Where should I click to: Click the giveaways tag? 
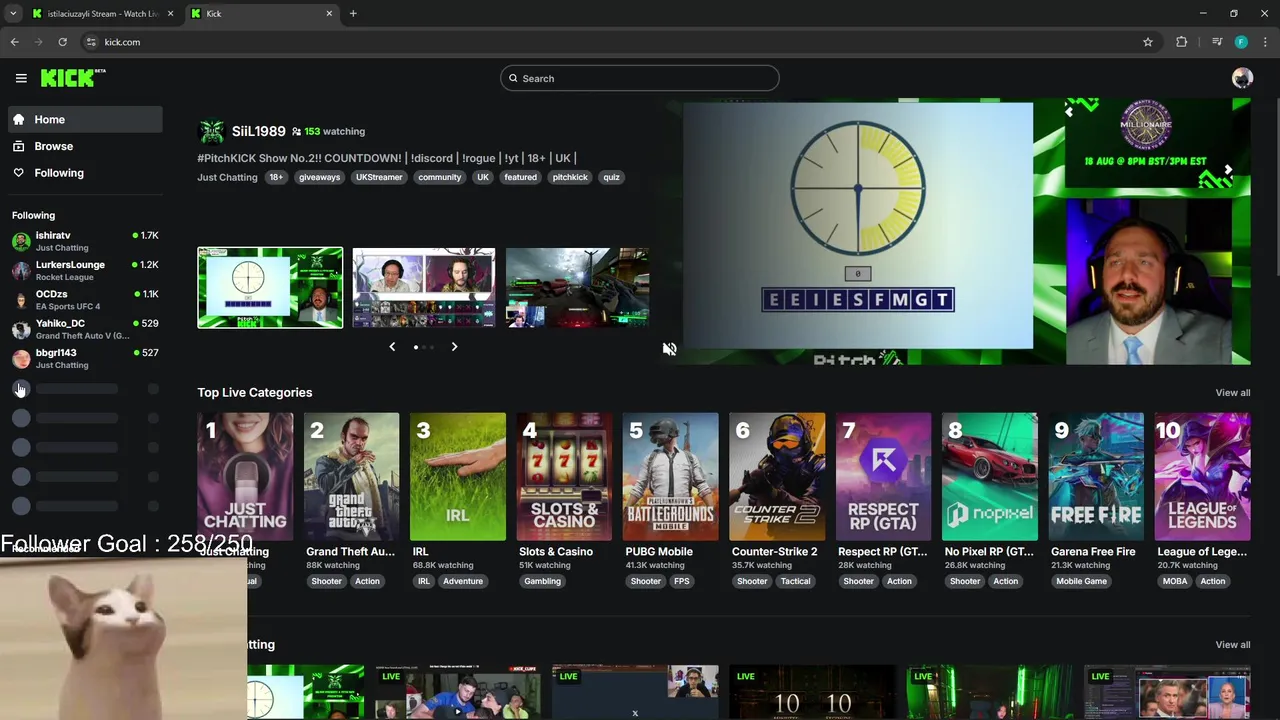click(x=319, y=177)
